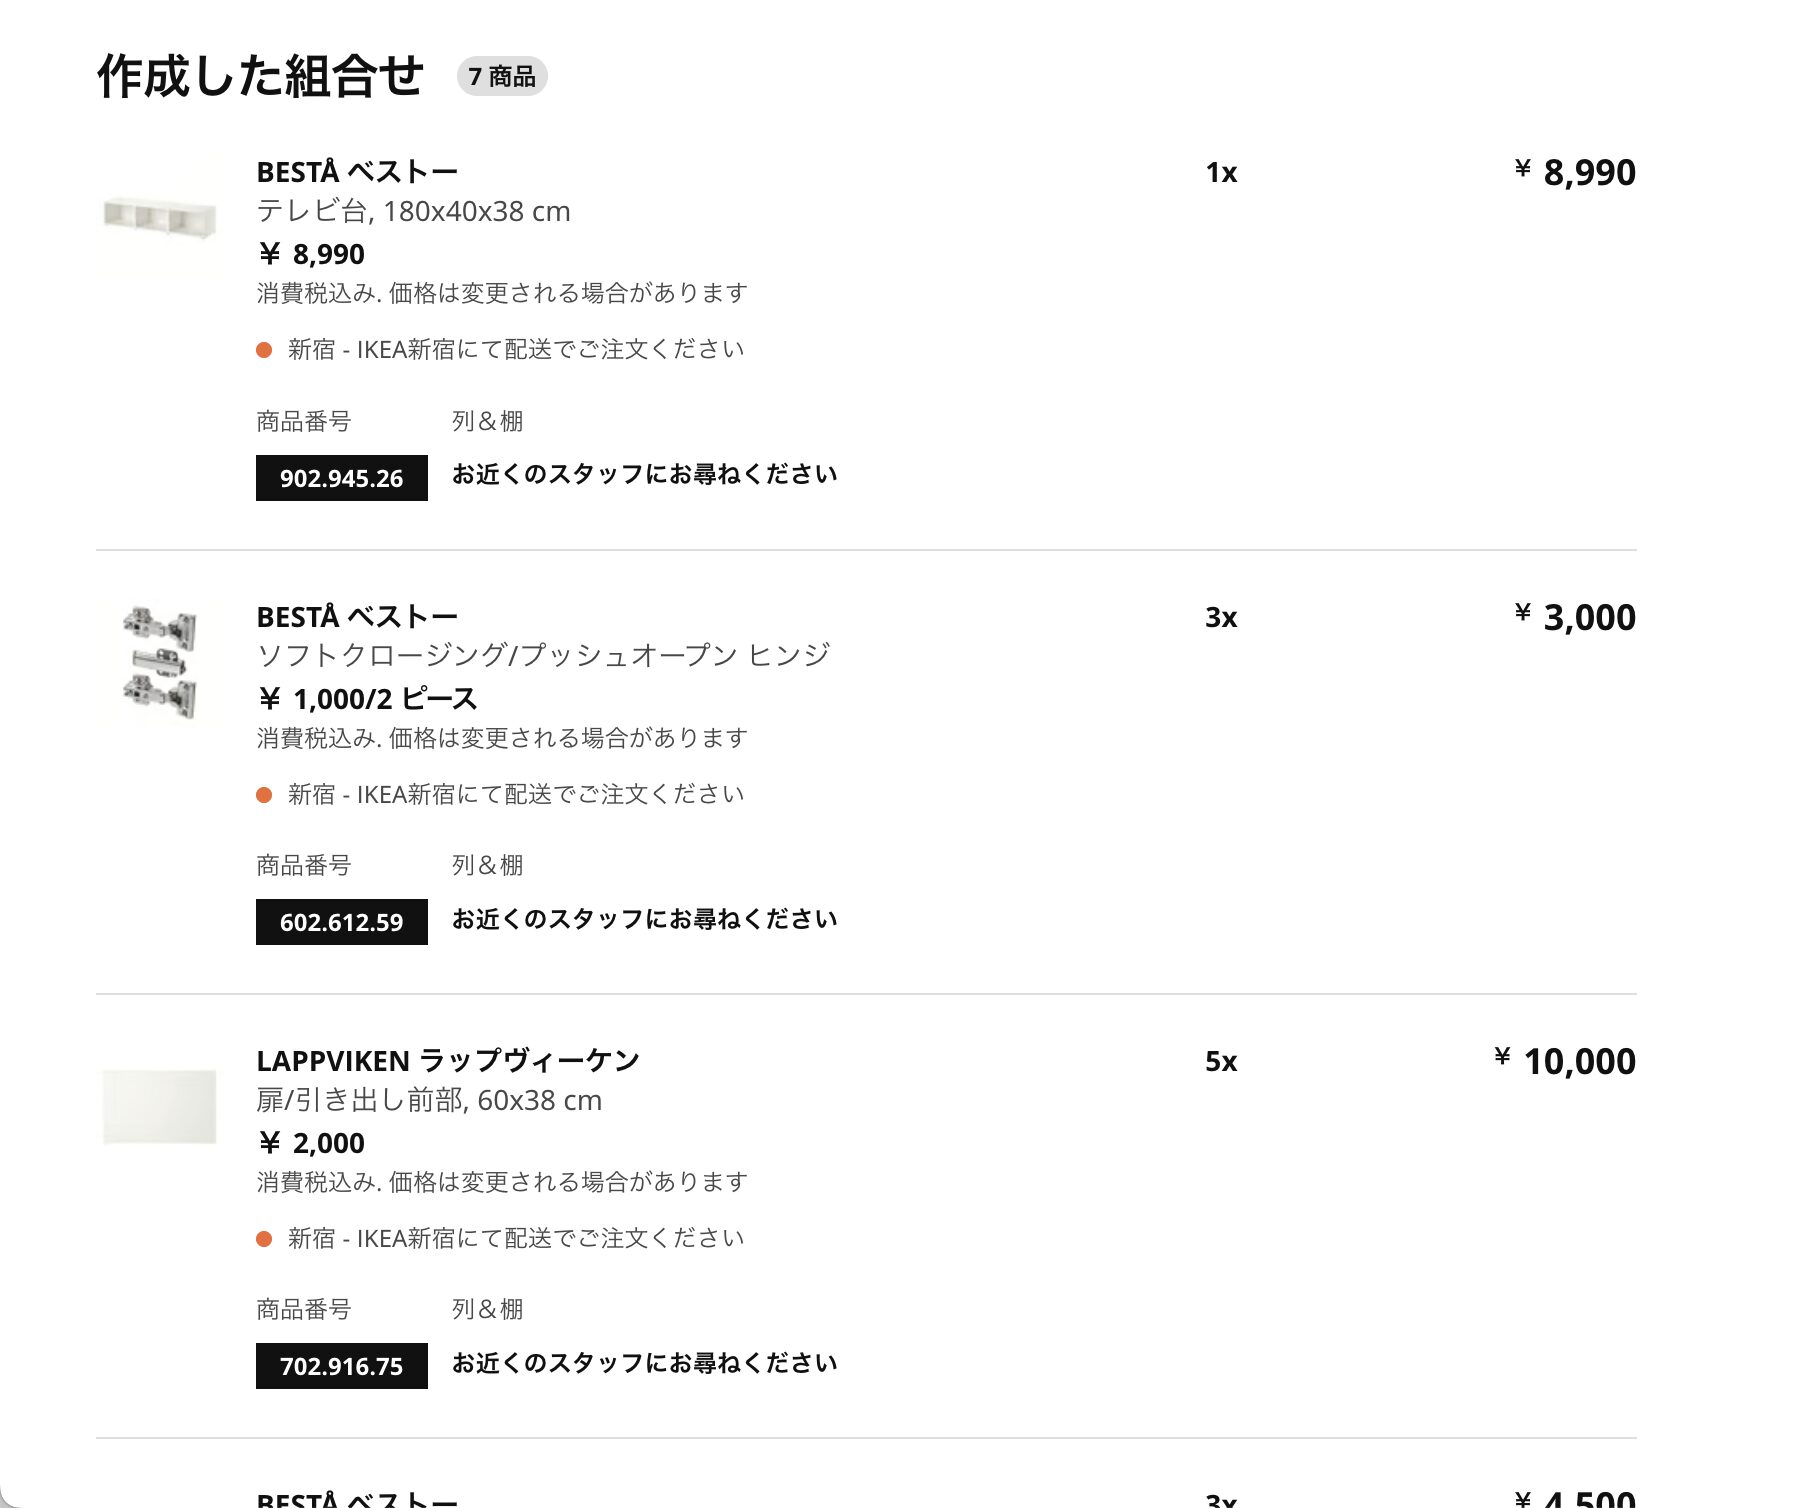Click the 5x quantity for LAPPVIKEN

point(1221,1061)
